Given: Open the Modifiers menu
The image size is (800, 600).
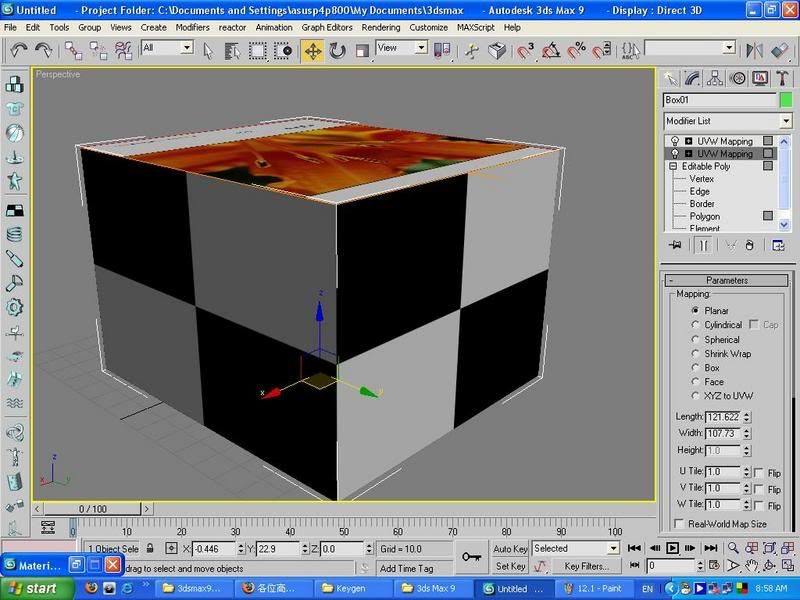Looking at the screenshot, I should pos(192,28).
